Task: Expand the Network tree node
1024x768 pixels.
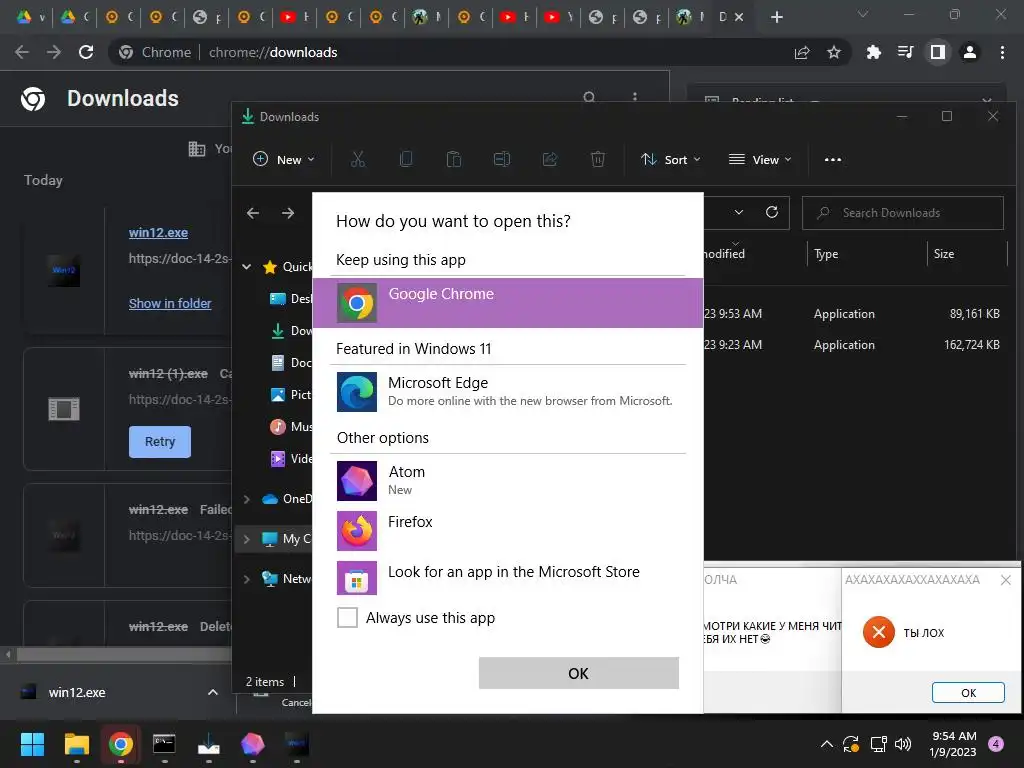Action: click(x=247, y=579)
